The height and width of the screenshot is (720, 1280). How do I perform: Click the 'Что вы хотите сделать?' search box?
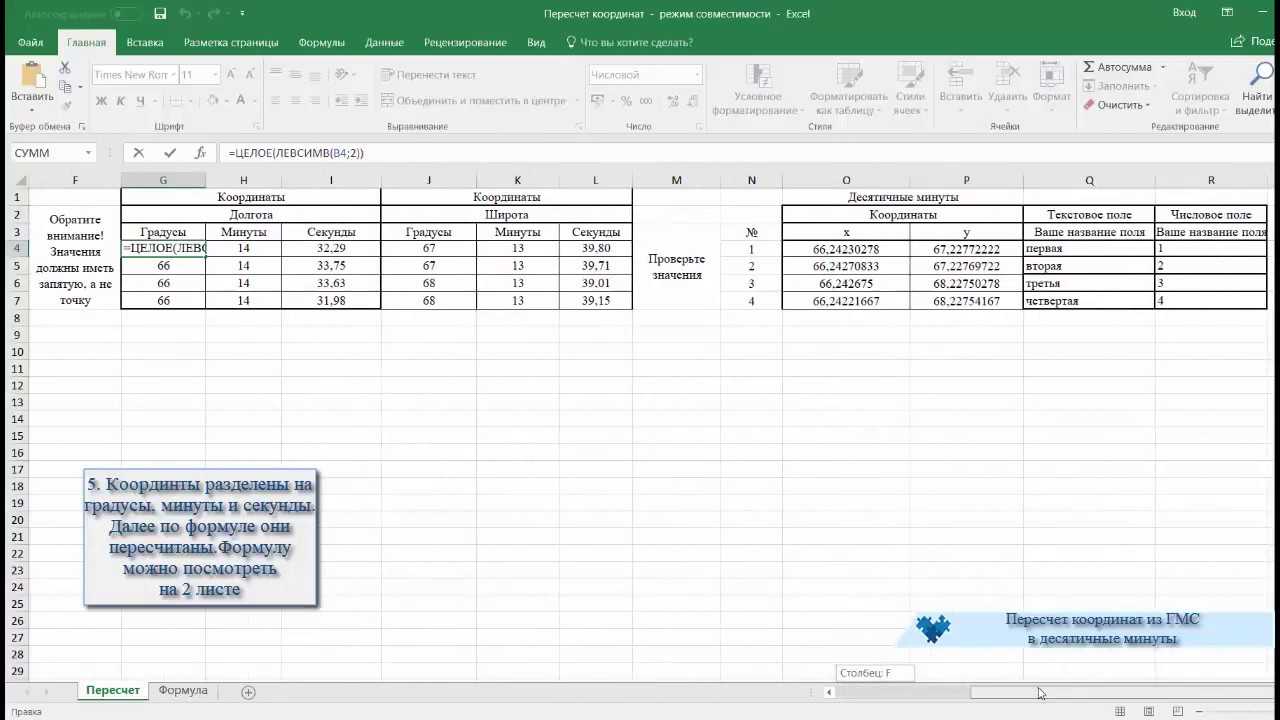pos(629,42)
